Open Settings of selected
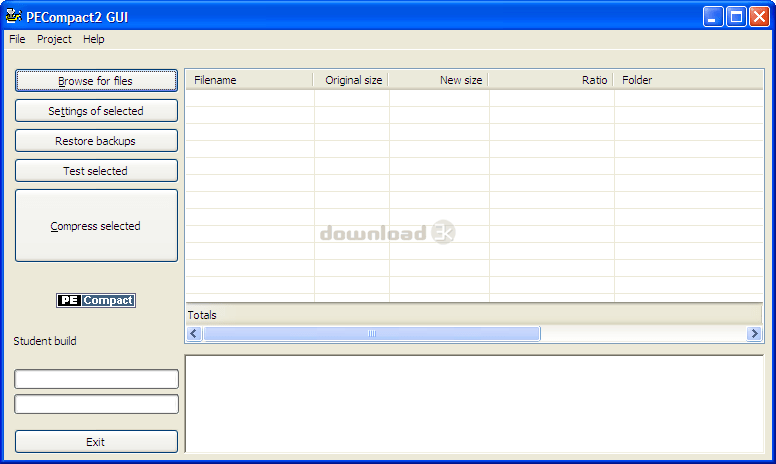Viewport: 776px width, 464px height. pyautogui.click(x=96, y=111)
